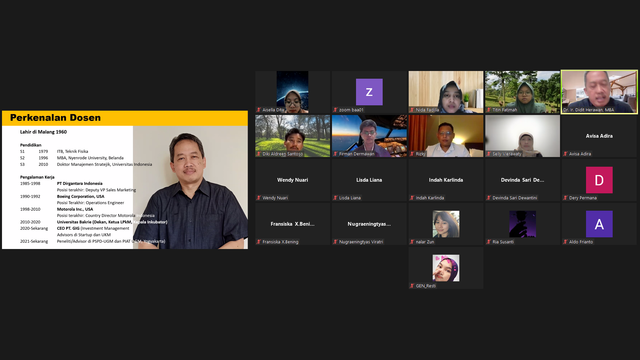The image size is (640, 360).
Task: Click the muted mic icon beside Dery Permana
Action: [565, 198]
